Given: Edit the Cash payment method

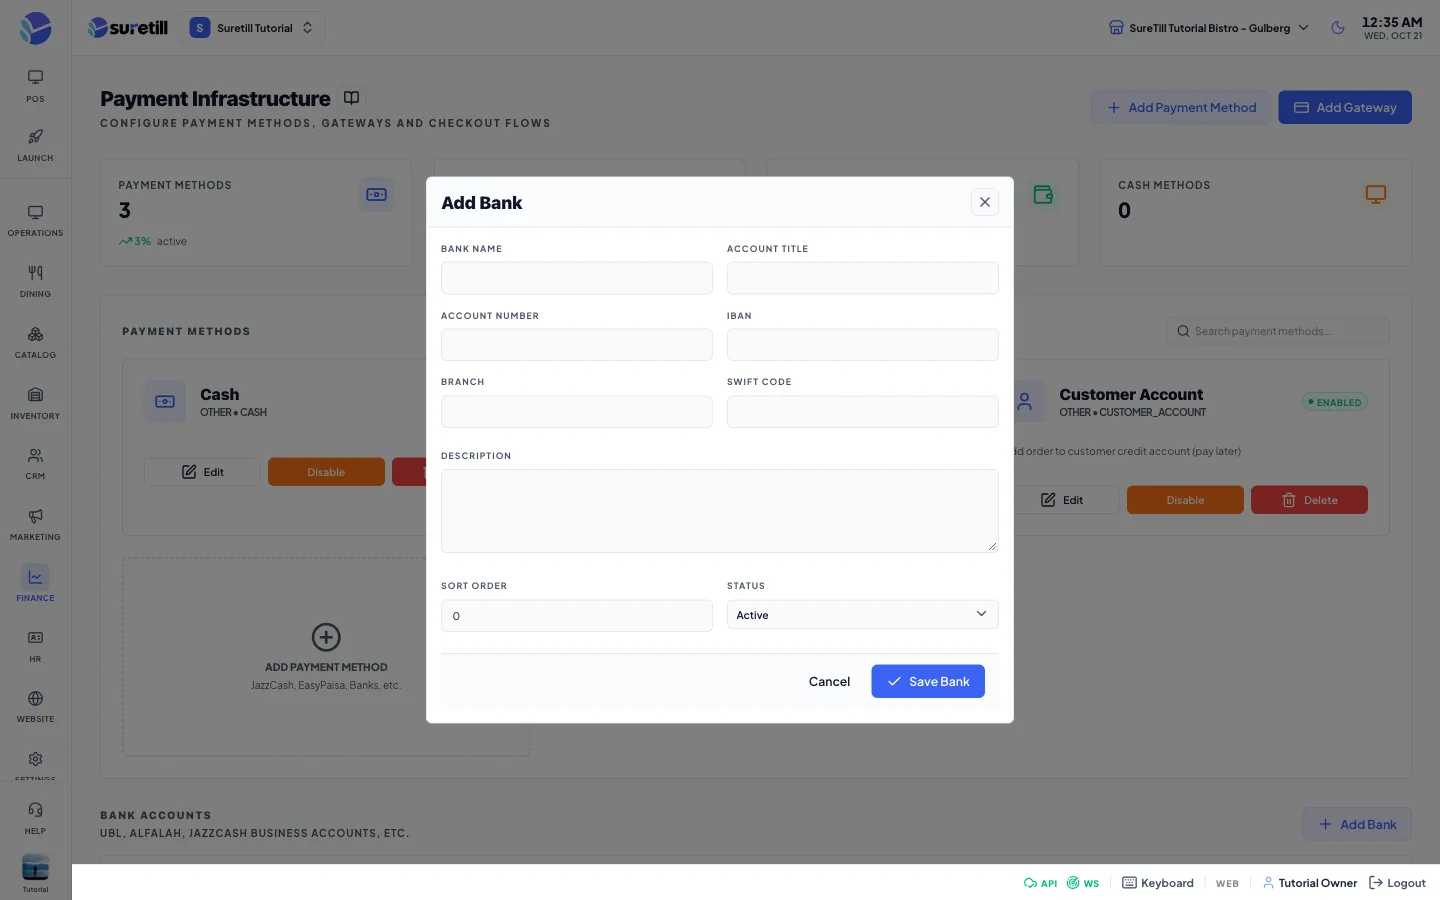Looking at the screenshot, I should (202, 472).
